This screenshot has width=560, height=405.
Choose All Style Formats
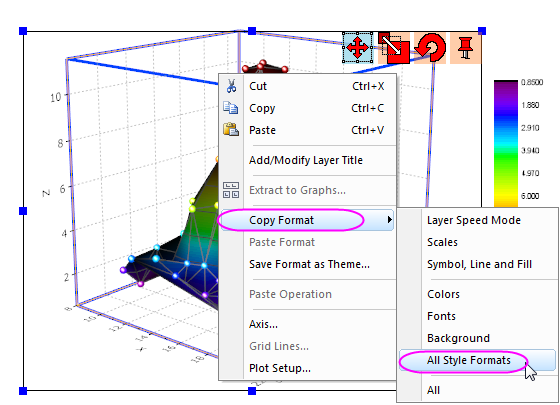click(478, 360)
